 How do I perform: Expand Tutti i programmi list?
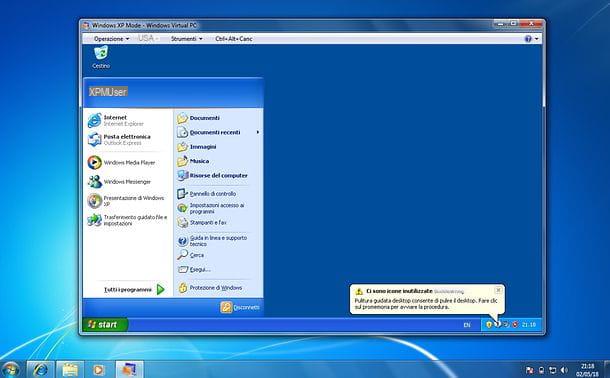pyautogui.click(x=134, y=289)
